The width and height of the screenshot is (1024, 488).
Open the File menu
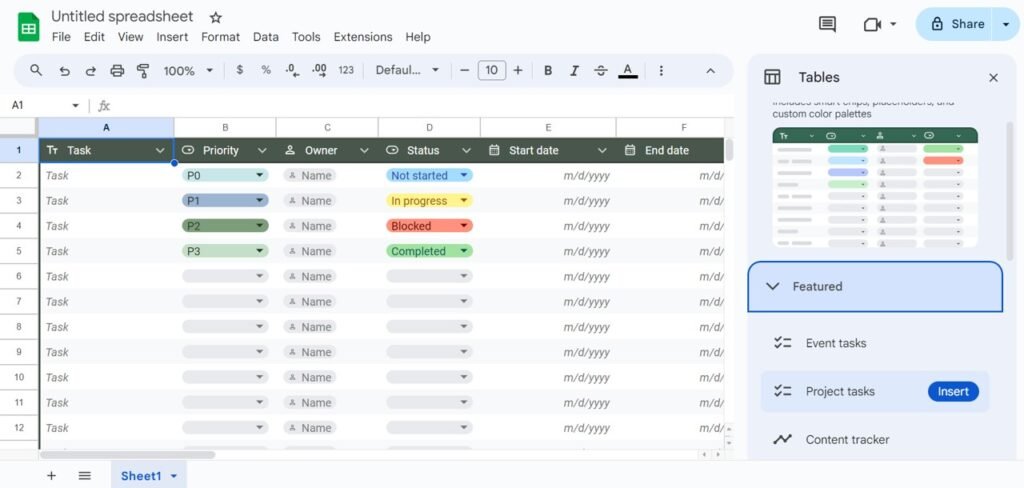coord(61,37)
